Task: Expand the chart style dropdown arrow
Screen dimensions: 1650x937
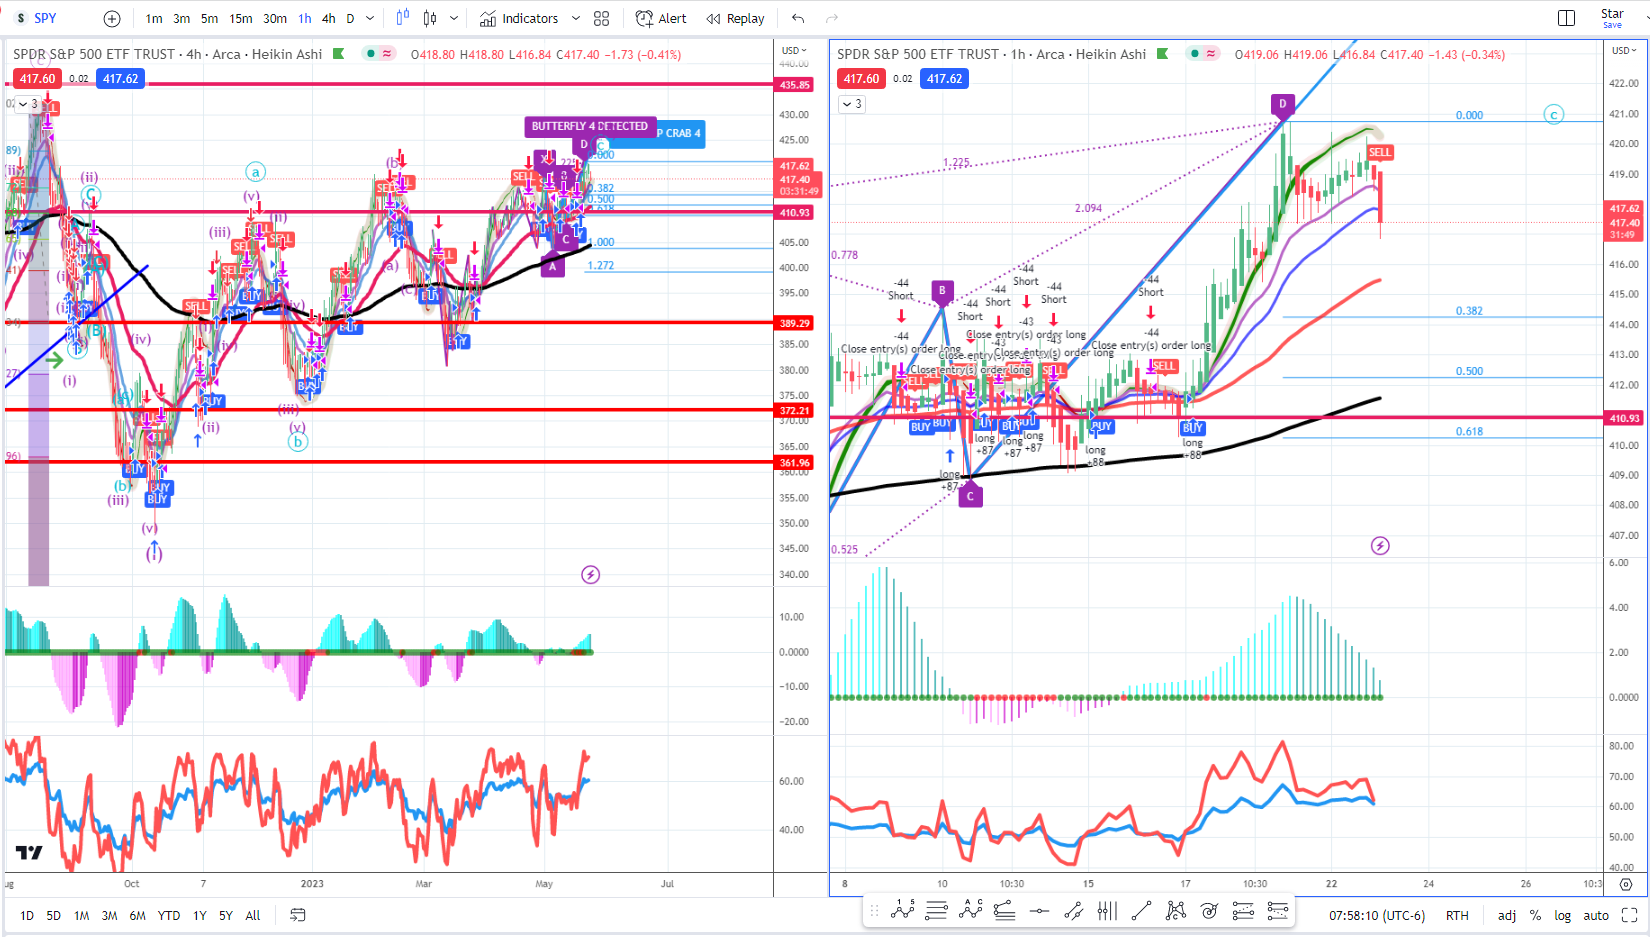Action: tap(454, 18)
